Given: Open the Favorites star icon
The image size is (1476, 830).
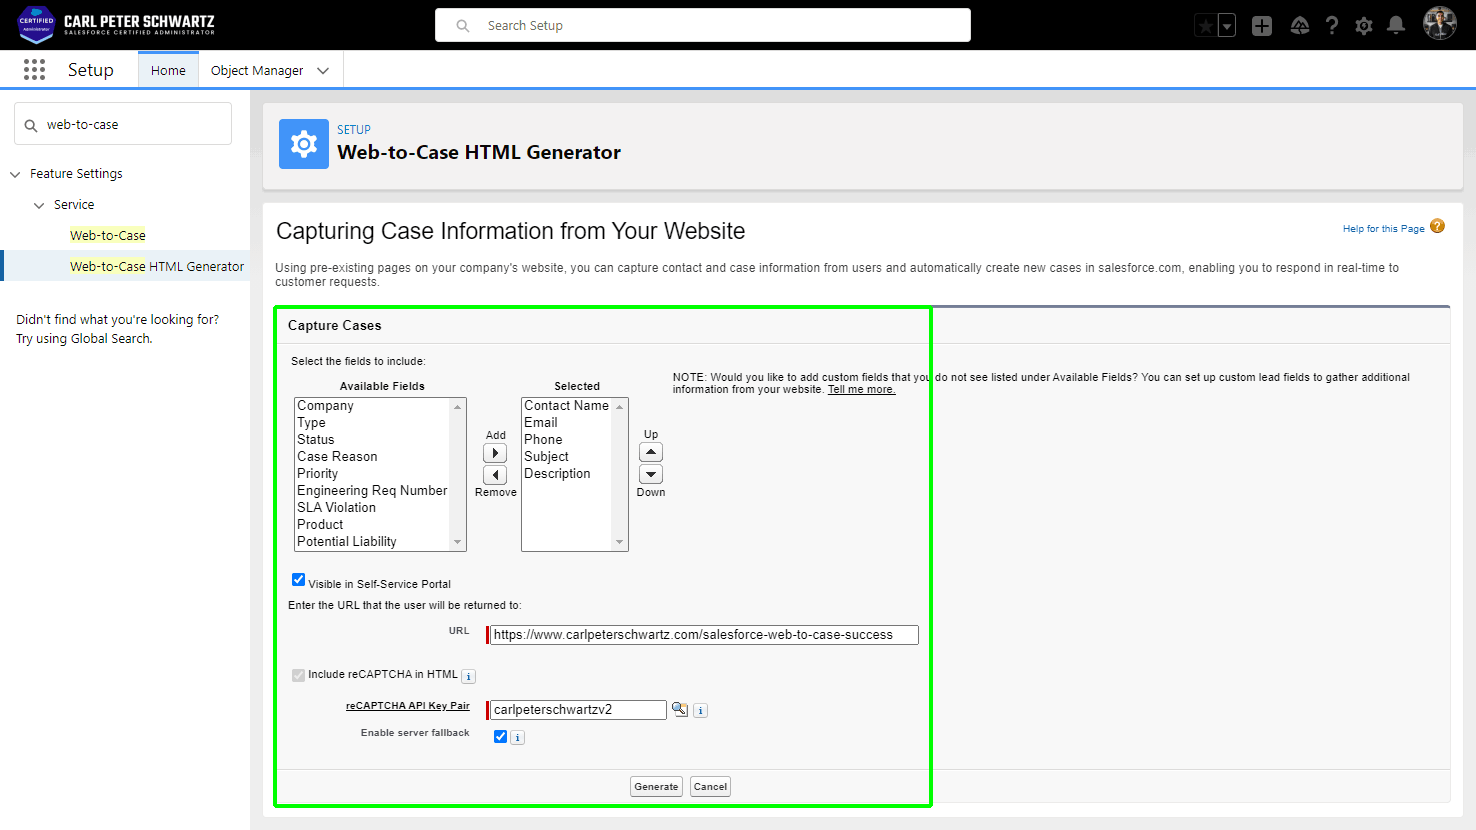Looking at the screenshot, I should coord(1206,26).
